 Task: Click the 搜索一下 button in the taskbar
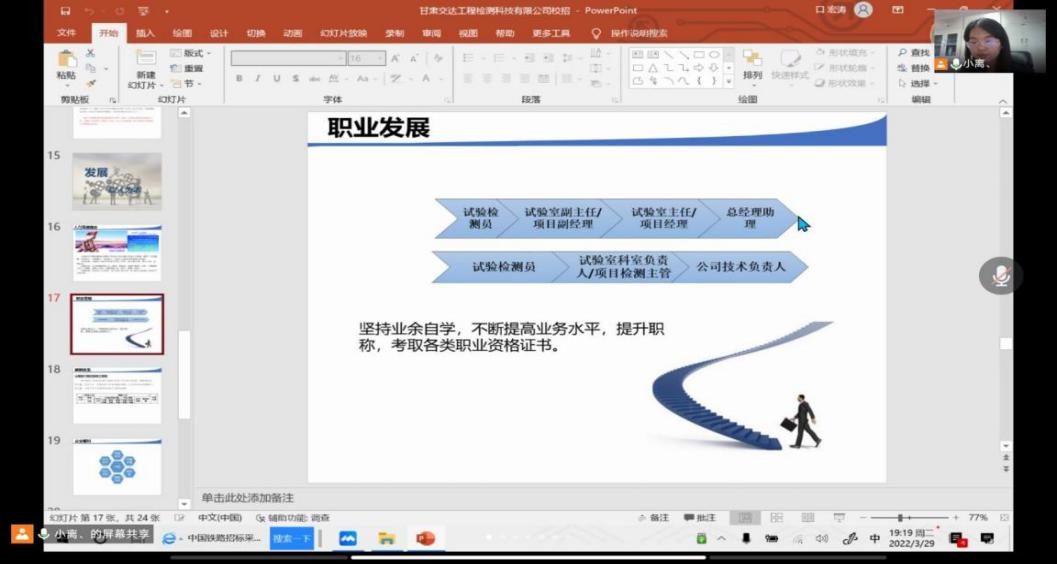pyautogui.click(x=292, y=538)
